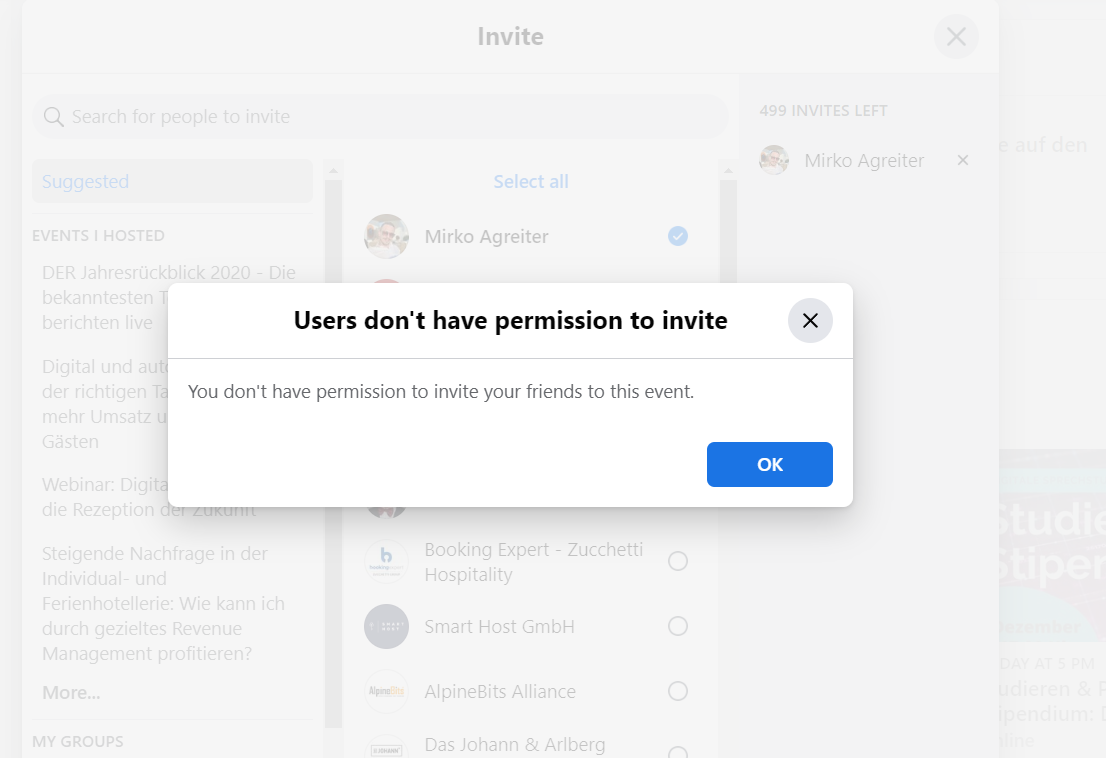Tick the AlpineBits Alliance radio button
The width and height of the screenshot is (1106, 758).
(x=678, y=691)
